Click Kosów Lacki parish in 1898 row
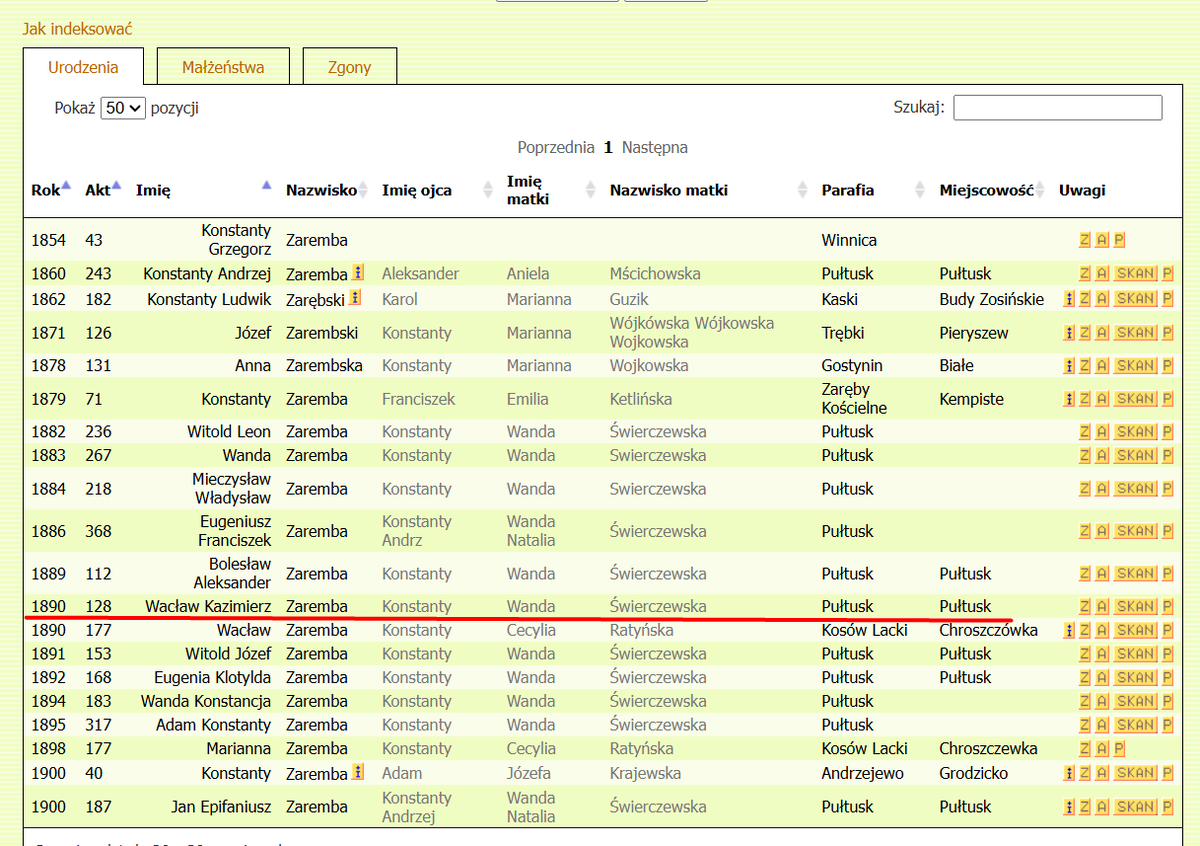 click(864, 748)
